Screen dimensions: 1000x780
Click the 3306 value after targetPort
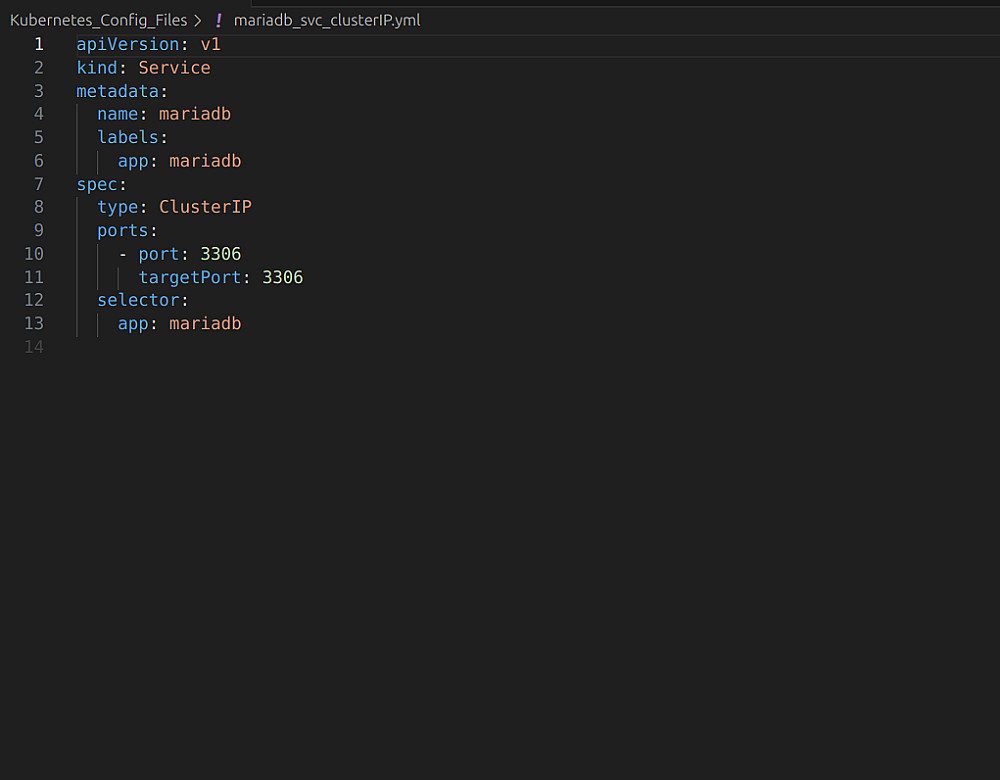283,277
